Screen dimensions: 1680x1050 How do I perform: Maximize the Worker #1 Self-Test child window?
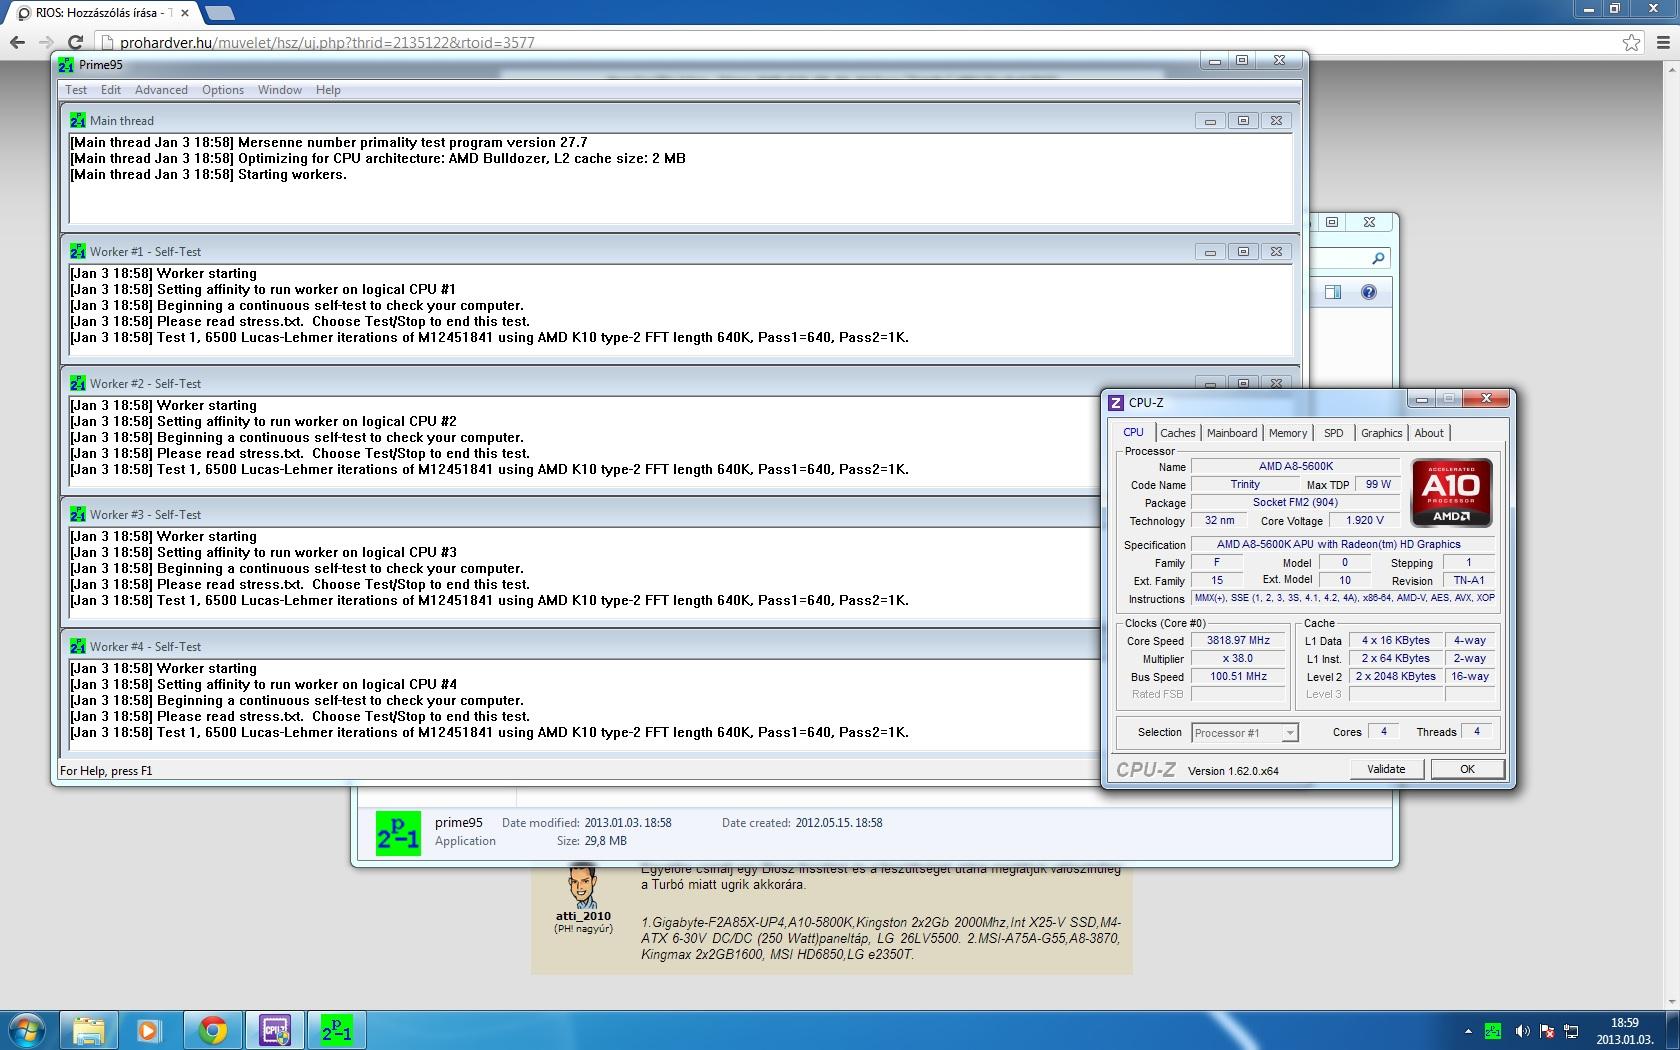pyautogui.click(x=1243, y=252)
